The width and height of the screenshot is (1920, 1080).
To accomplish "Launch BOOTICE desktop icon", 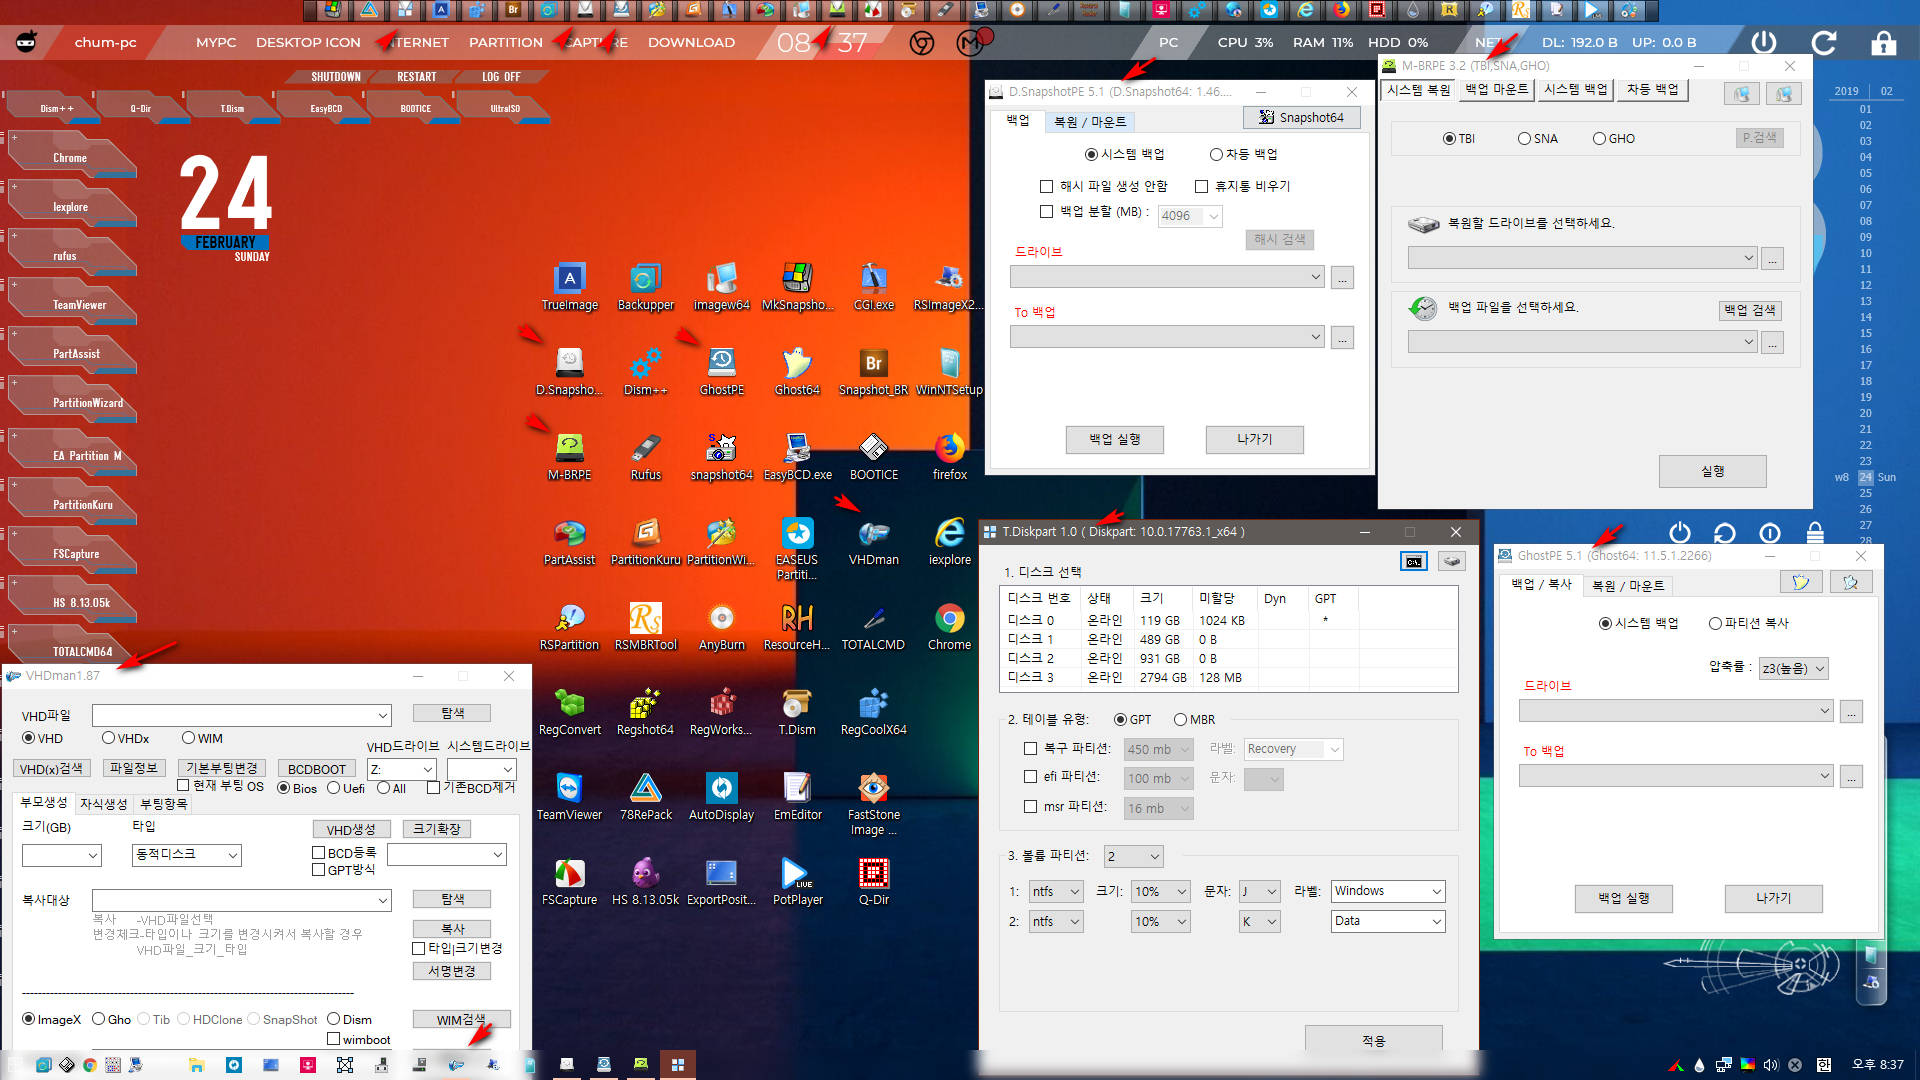I will pos(873,457).
